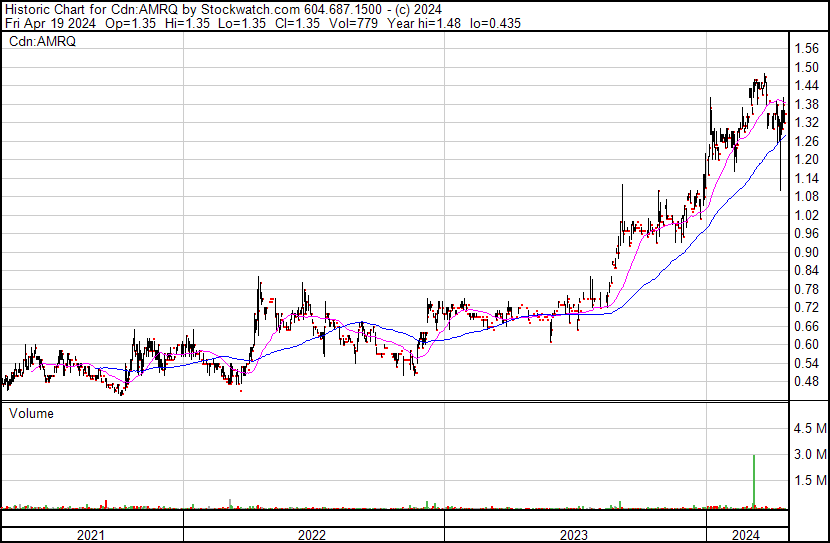This screenshot has height=543, width=830.
Task: Click the 1.02 price axis label
Action: click(806, 215)
